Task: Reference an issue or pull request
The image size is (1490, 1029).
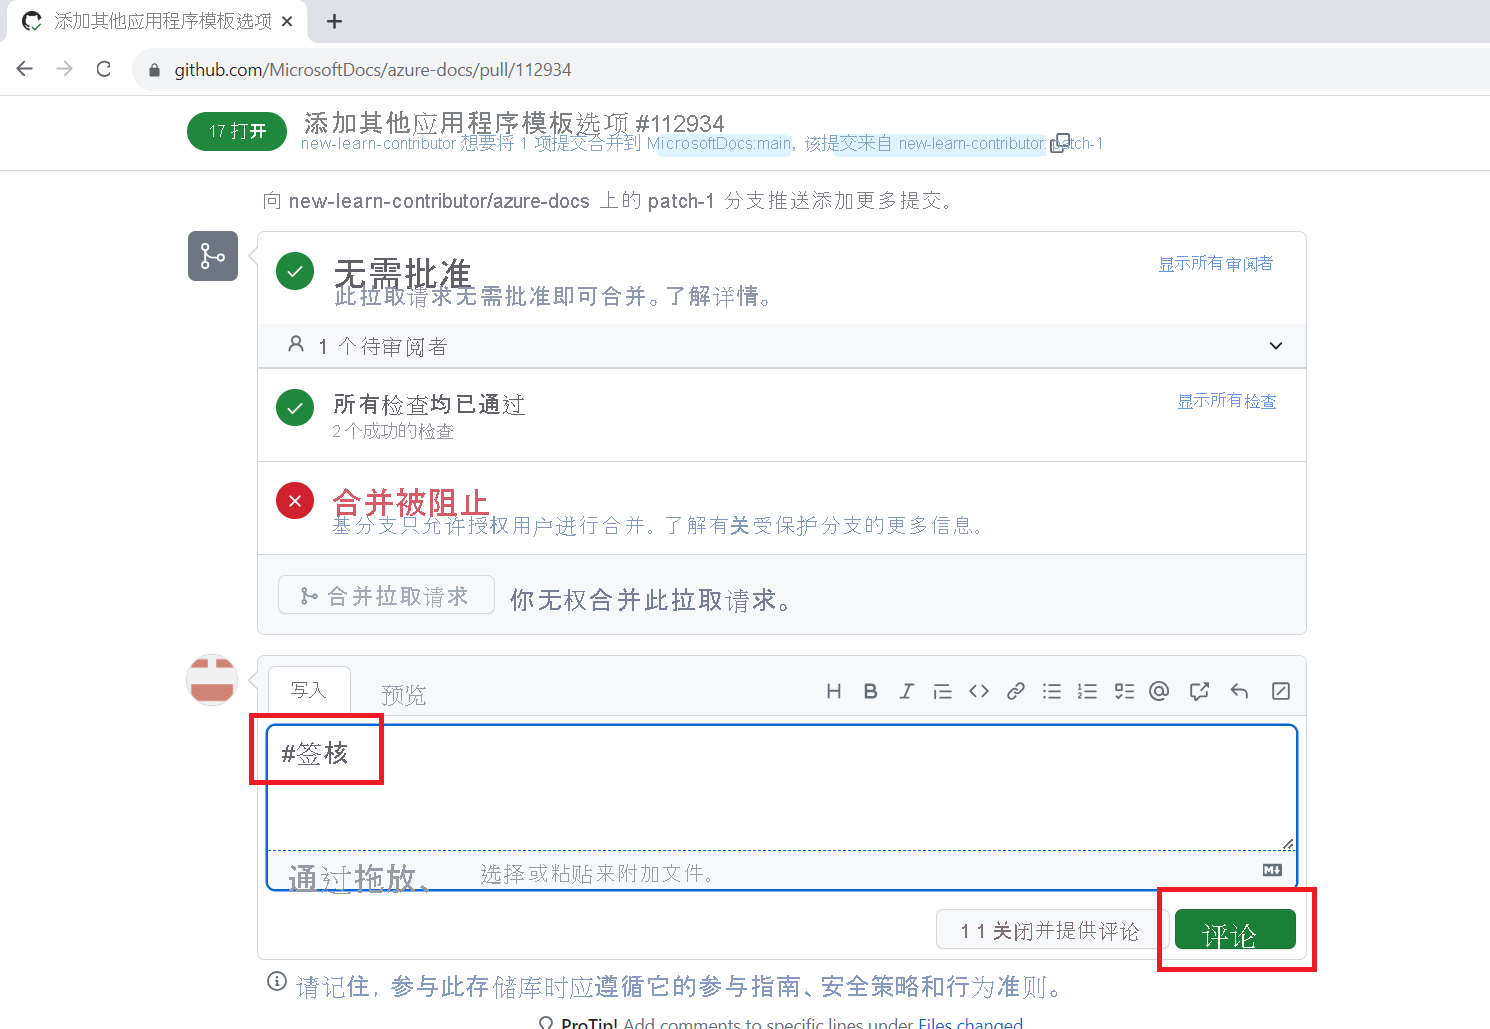Action: [x=1200, y=691]
